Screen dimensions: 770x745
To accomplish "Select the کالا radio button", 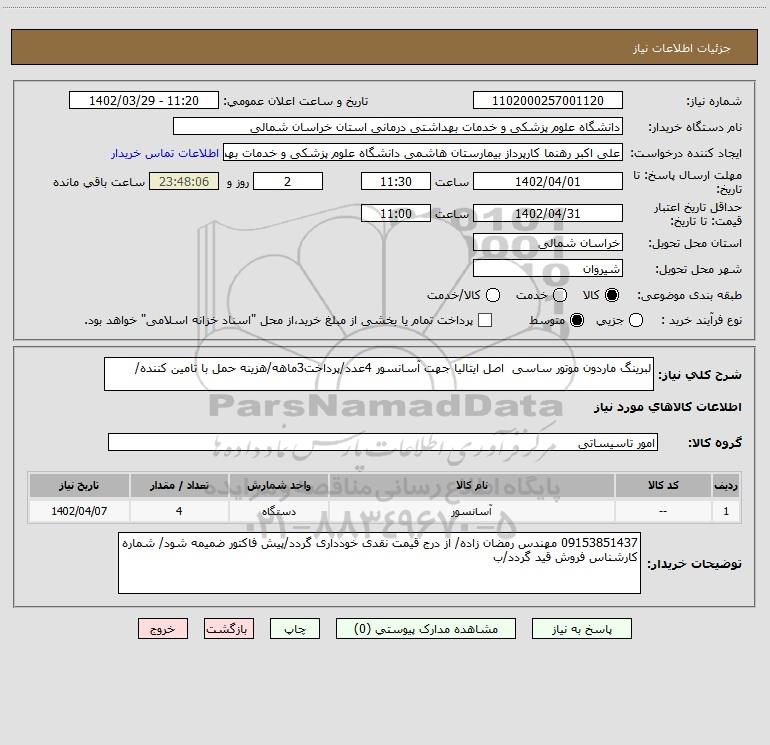I will pos(612,295).
